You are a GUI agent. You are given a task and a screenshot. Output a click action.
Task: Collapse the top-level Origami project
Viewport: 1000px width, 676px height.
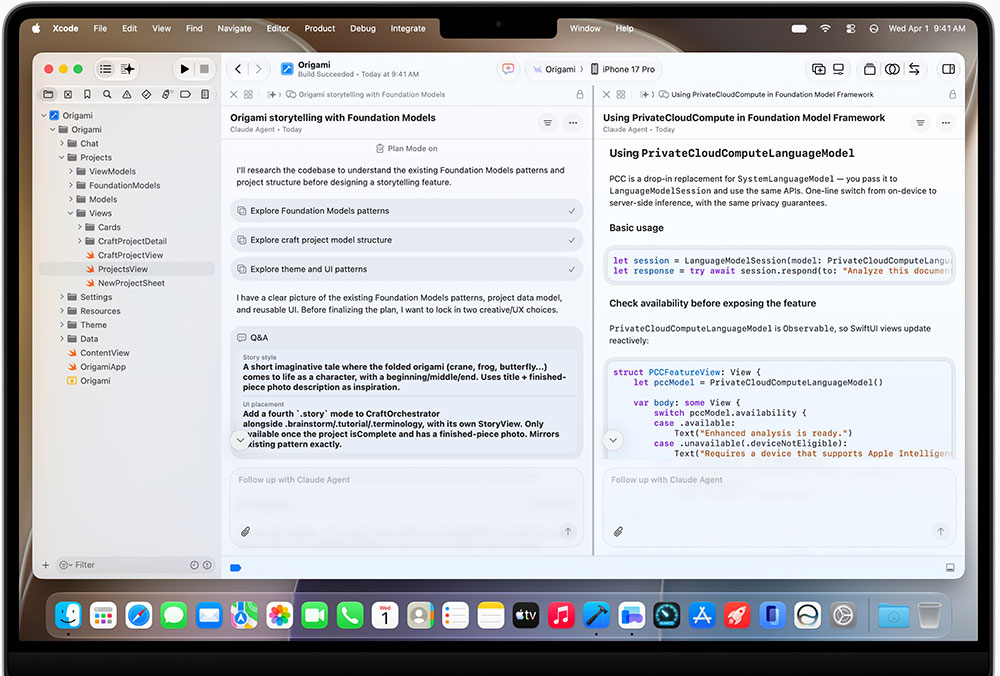pos(44,115)
